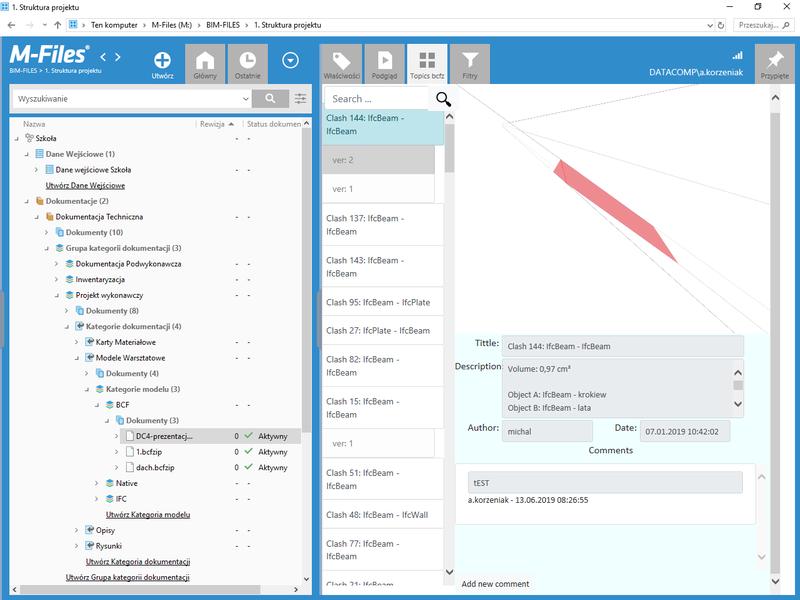Viewport: 800px width, 600px height.
Task: Click the circled down-arrow icon in header
Action: 290,61
